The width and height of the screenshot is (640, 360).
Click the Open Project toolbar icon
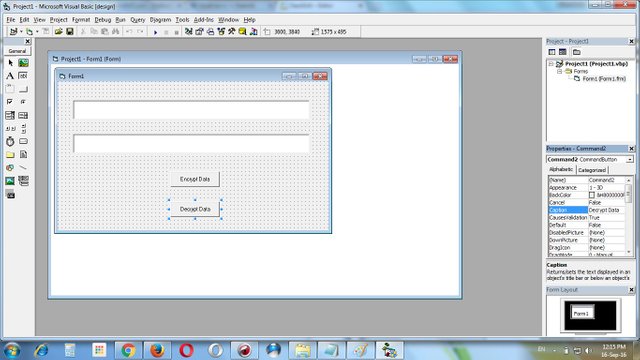coord(58,31)
